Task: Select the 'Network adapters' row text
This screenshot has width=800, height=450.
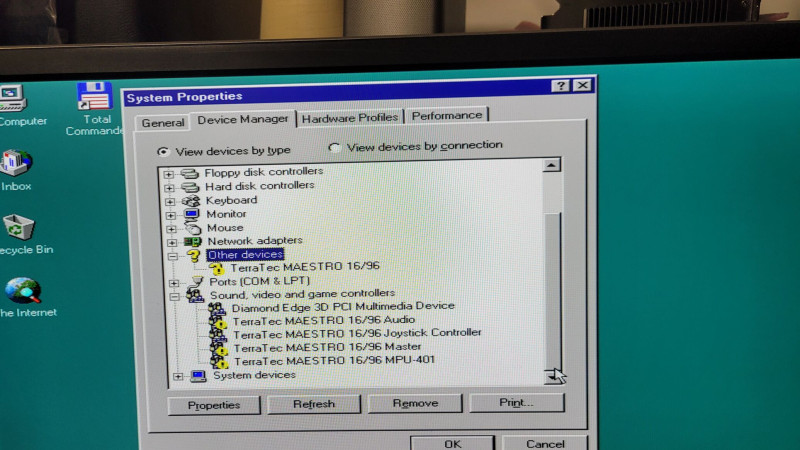Action: pos(255,240)
